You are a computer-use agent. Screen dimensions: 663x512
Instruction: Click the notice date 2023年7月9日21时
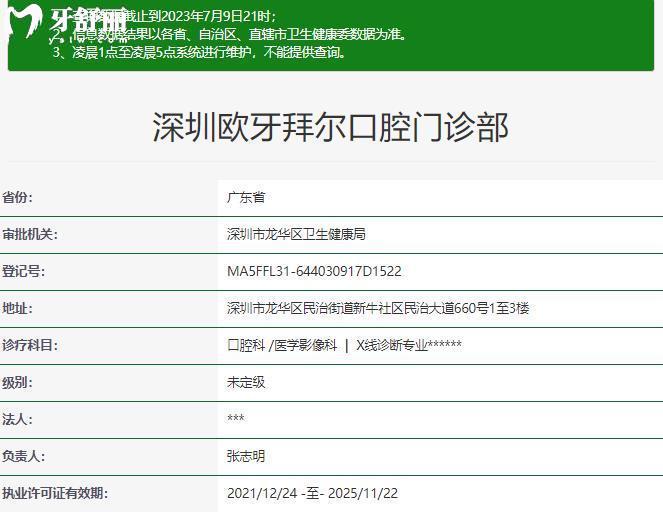216,16
